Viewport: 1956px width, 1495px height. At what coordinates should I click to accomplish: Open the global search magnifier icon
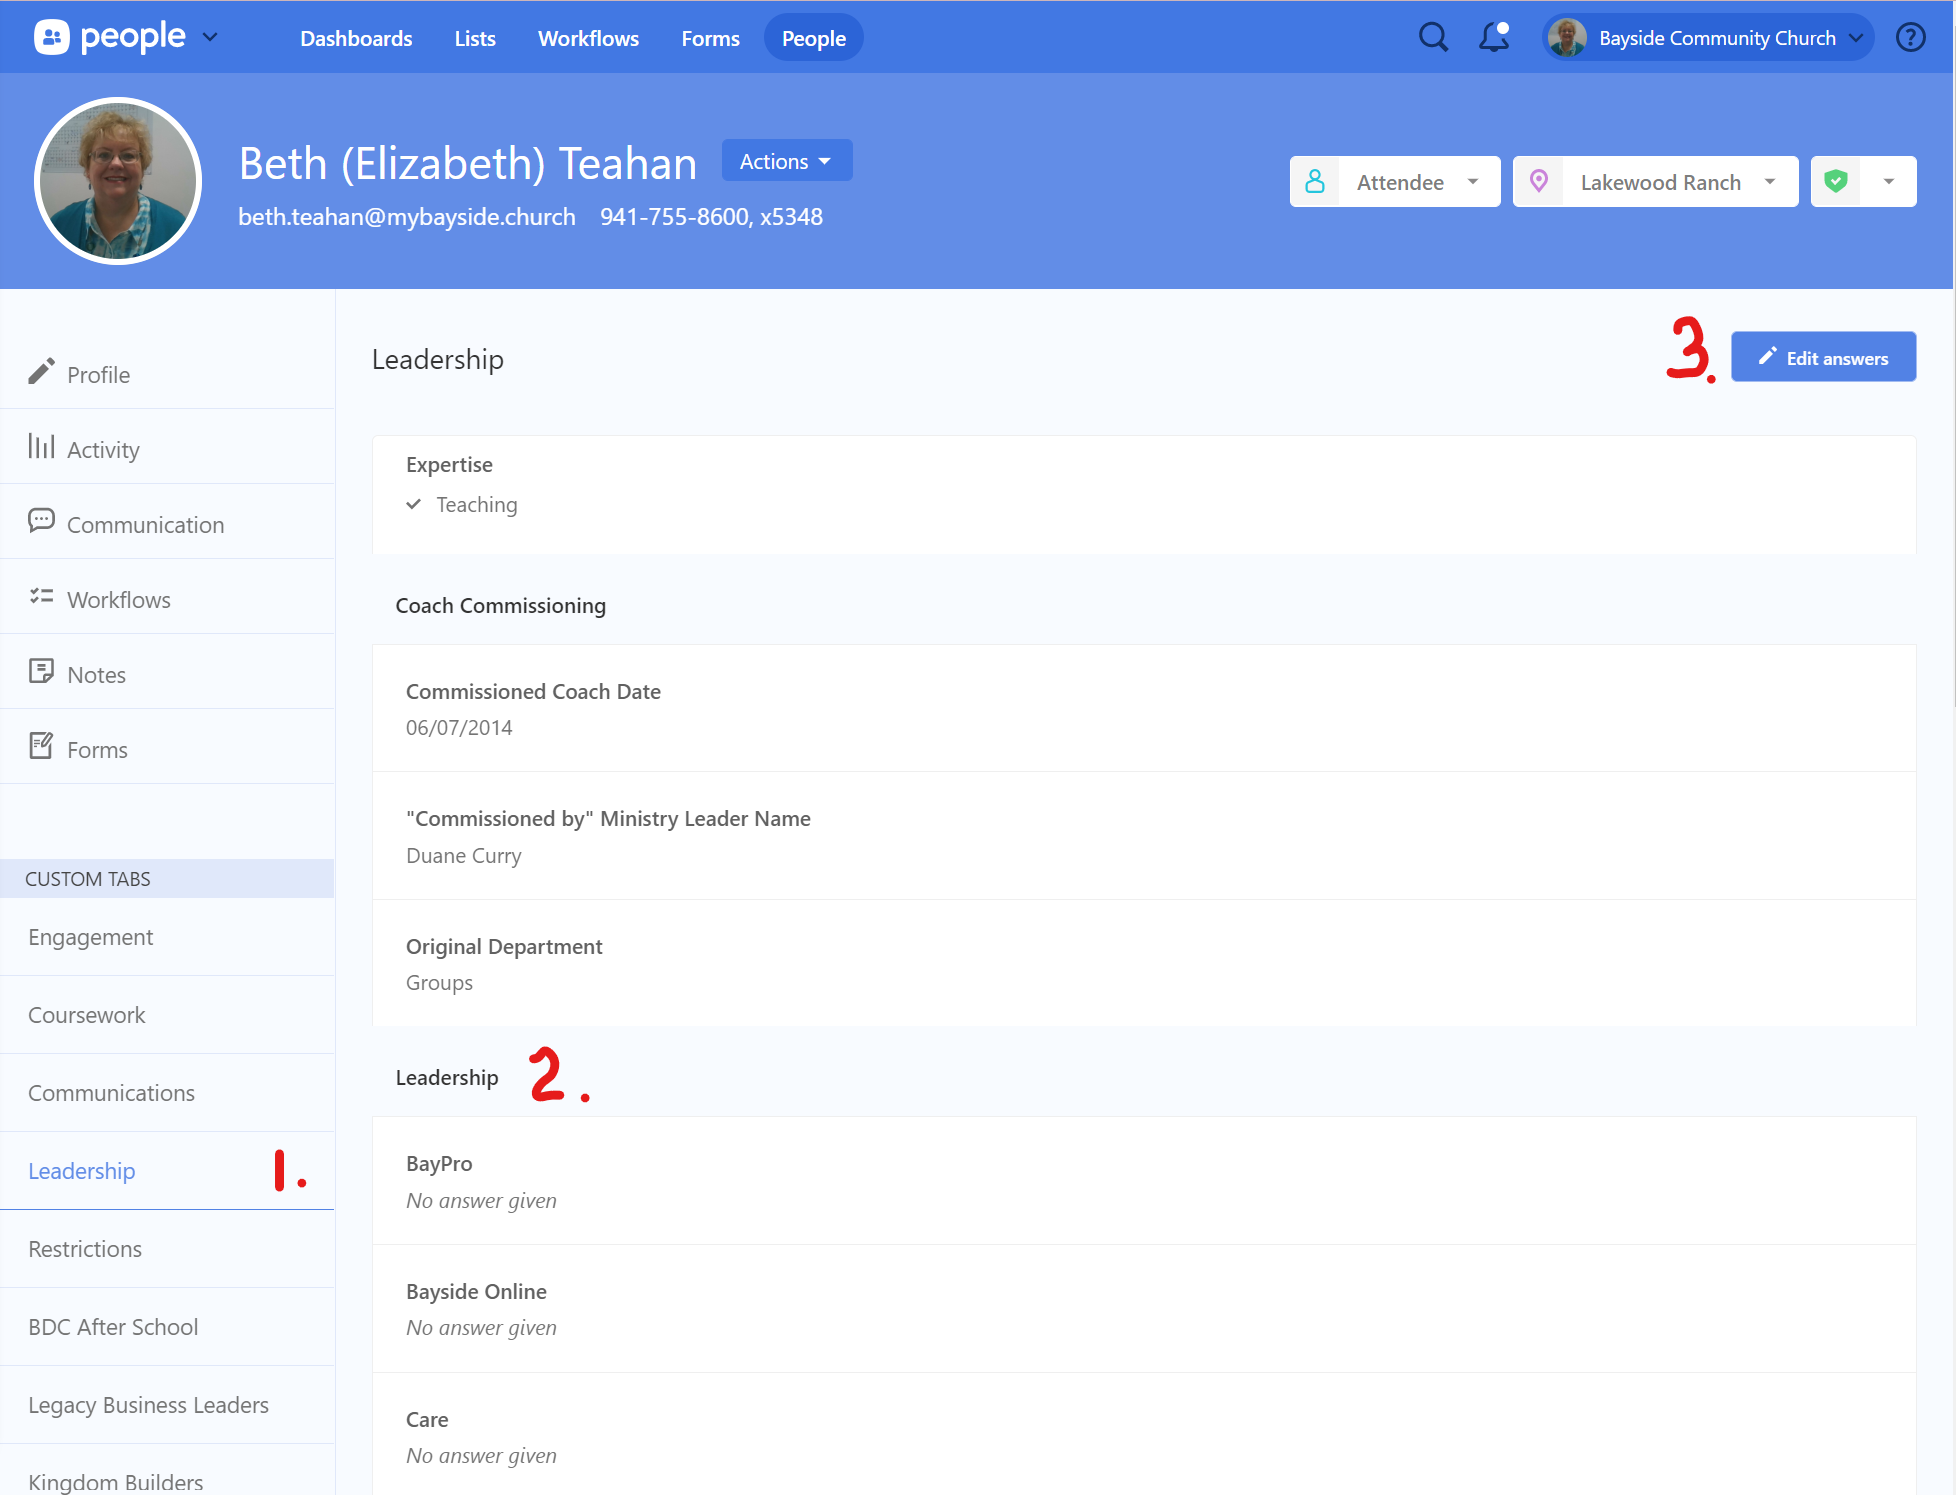[1433, 38]
